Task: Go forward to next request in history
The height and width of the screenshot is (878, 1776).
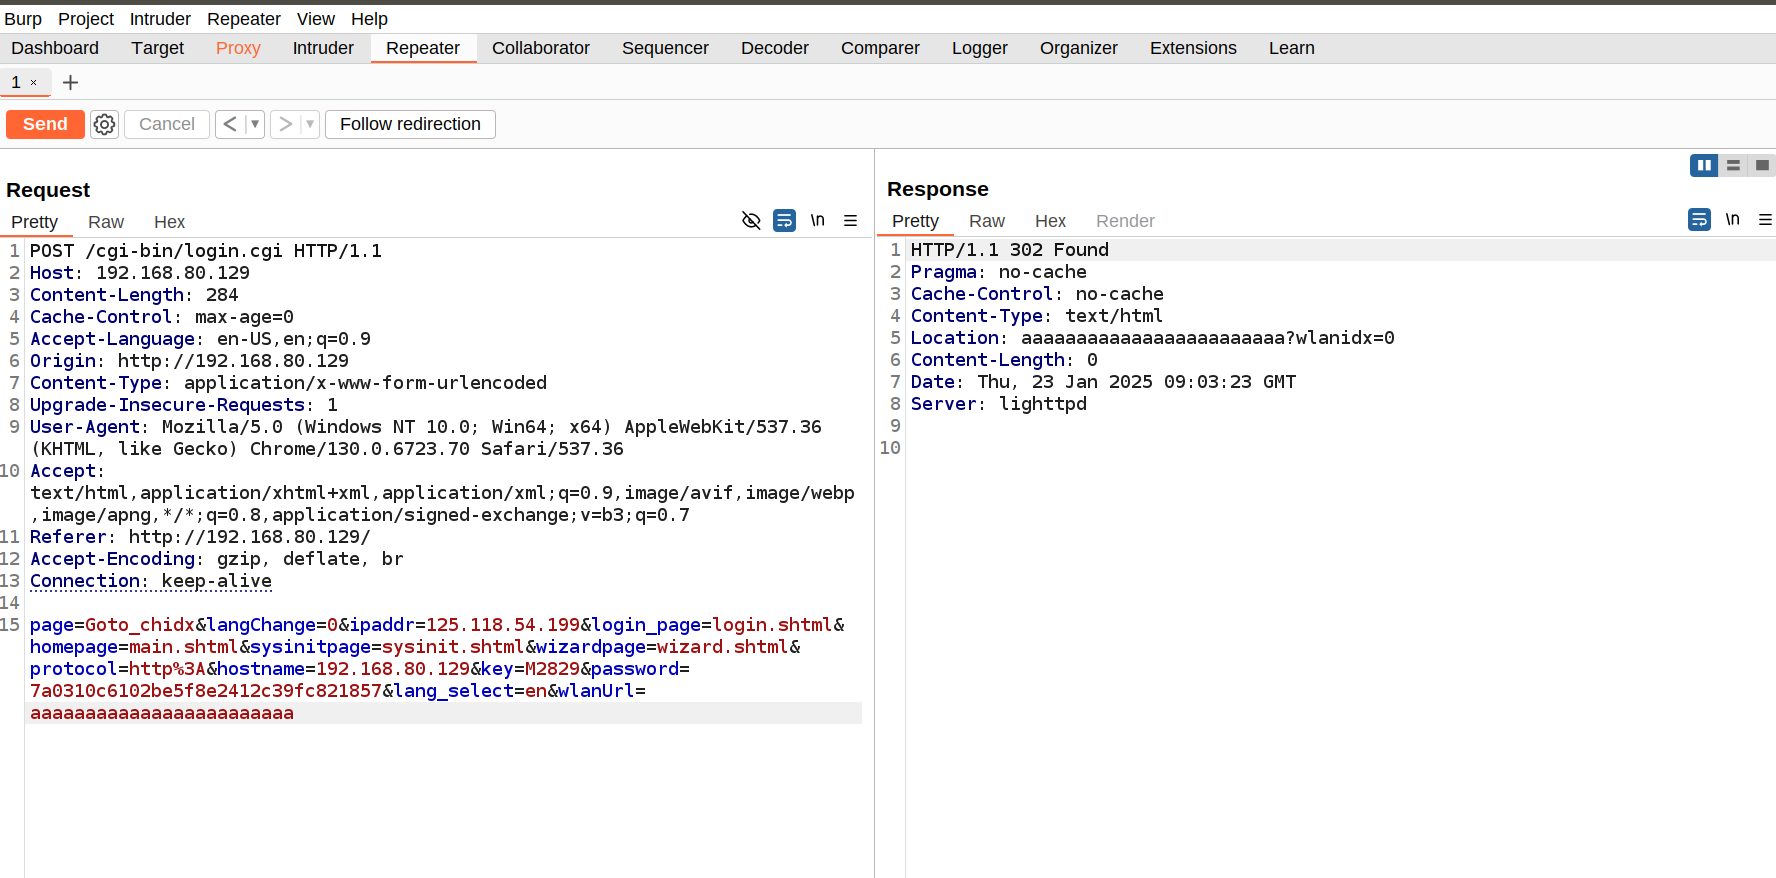Action: [285, 124]
